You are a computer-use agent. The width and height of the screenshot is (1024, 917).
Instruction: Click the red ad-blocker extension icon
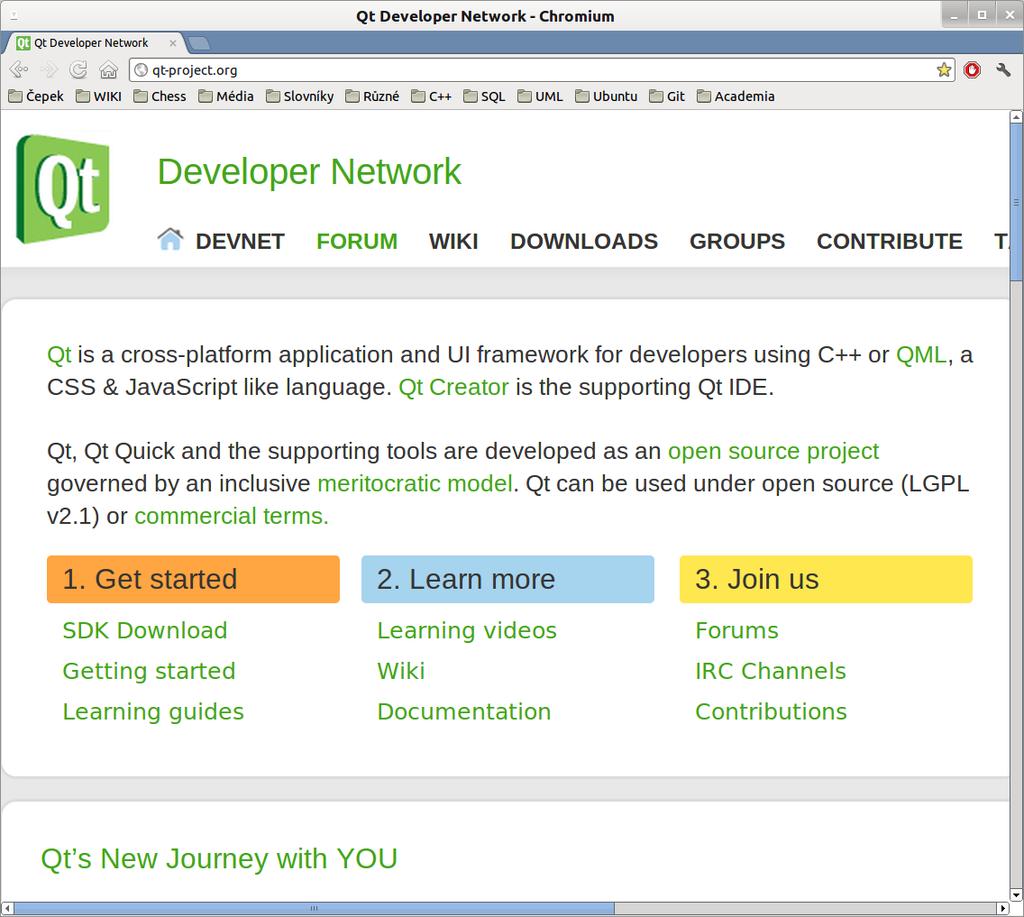972,69
